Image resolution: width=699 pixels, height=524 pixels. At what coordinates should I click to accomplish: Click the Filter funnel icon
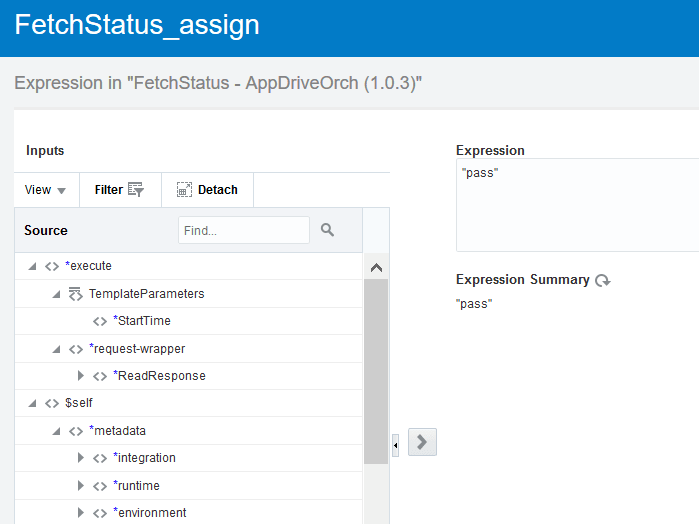pyautogui.click(x=136, y=190)
